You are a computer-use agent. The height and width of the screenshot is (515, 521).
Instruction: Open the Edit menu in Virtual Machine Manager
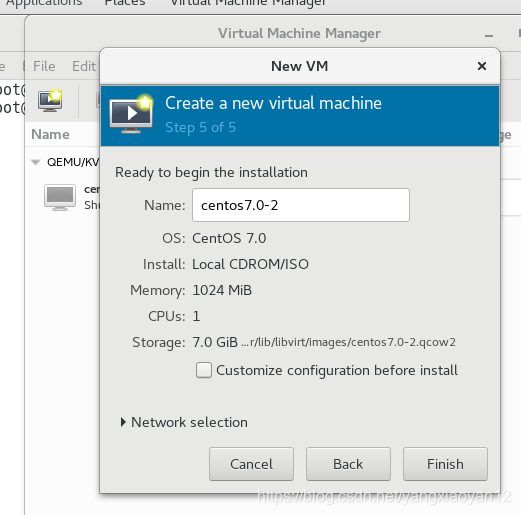click(x=84, y=66)
